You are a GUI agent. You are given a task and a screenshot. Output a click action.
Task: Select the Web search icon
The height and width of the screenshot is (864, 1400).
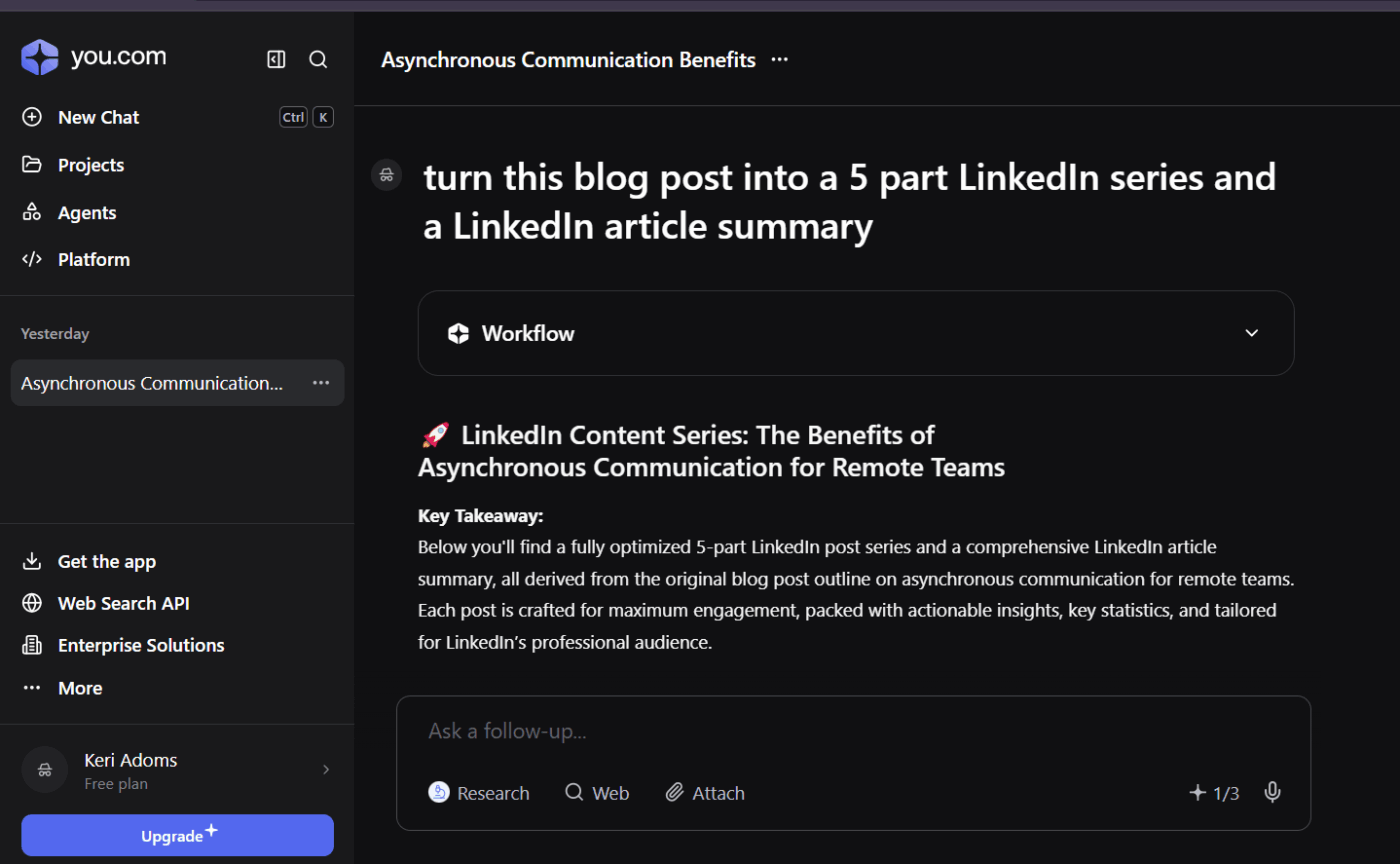[574, 792]
